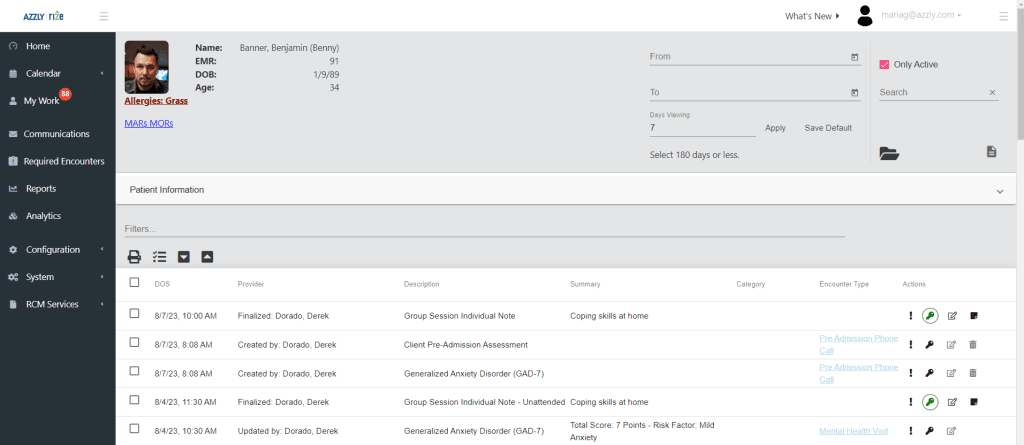Image resolution: width=1024 pixels, height=445 pixels.
Task: Open the folder icon below the Search field
Action: 889,153
